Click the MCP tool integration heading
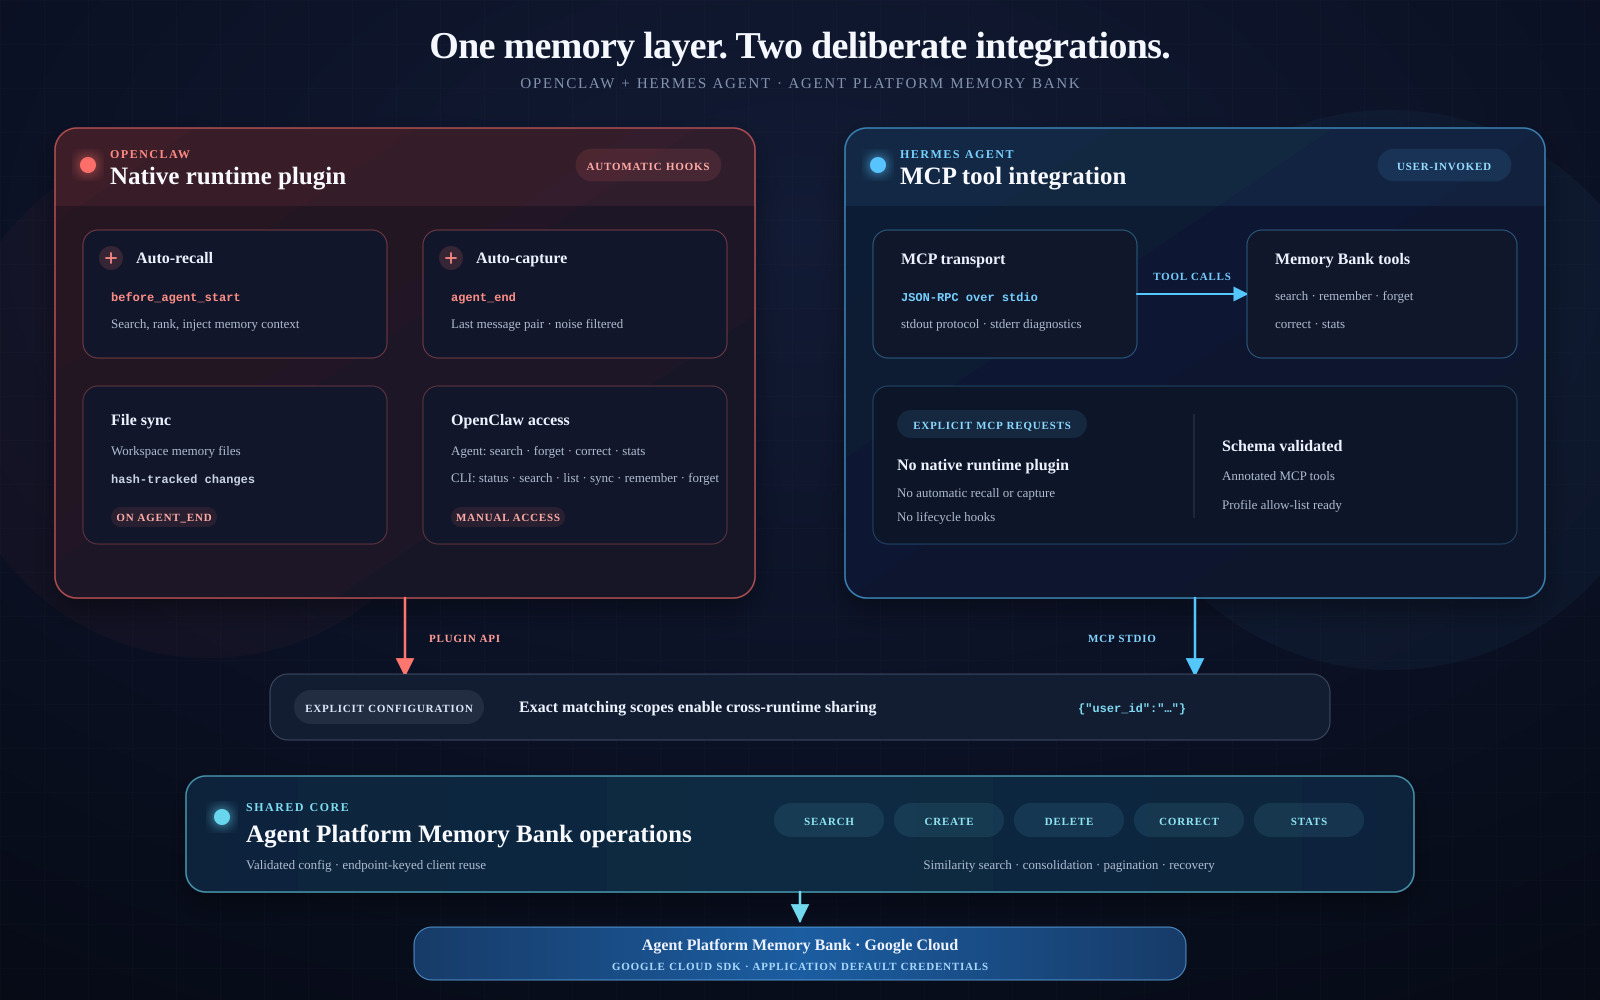This screenshot has height=1000, width=1600. tap(1013, 176)
